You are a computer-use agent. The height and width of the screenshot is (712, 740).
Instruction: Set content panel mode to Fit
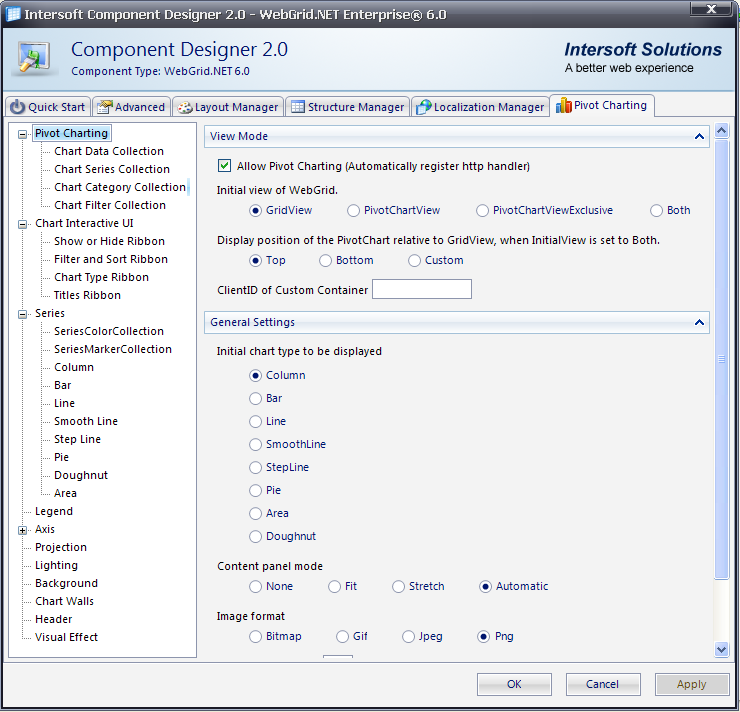(334, 586)
